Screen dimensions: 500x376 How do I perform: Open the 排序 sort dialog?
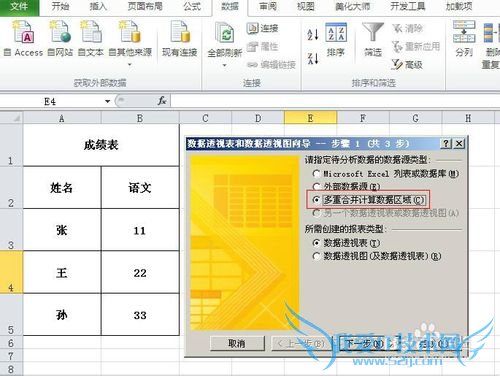click(336, 40)
